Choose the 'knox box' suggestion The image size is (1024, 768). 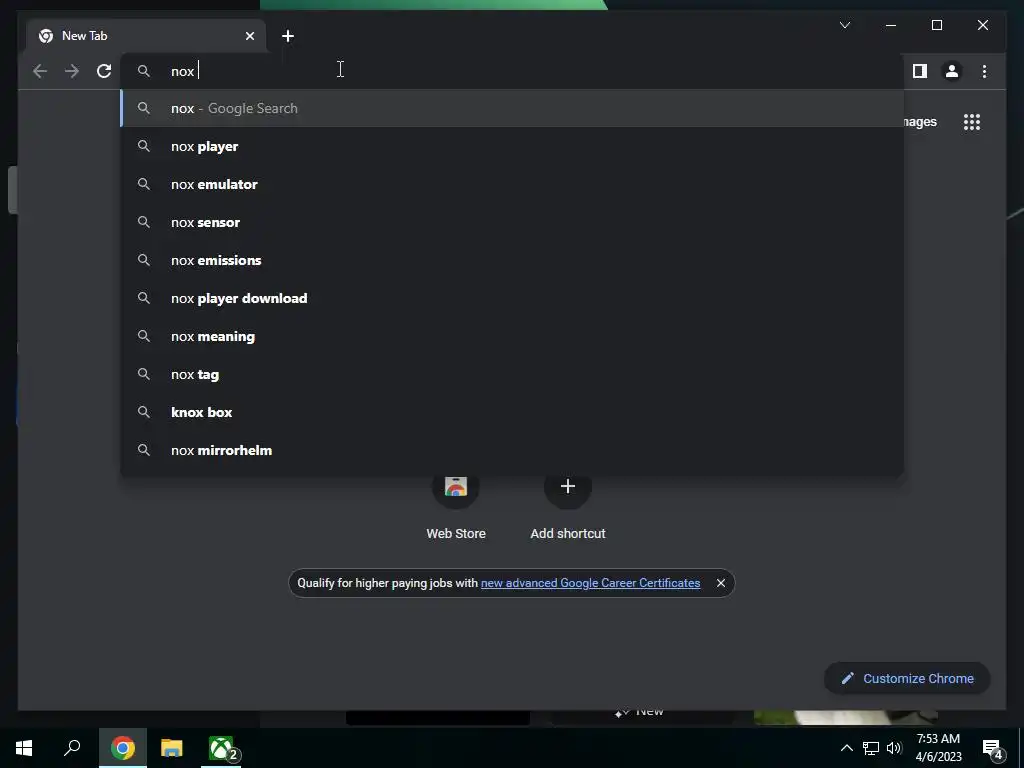[512, 412]
